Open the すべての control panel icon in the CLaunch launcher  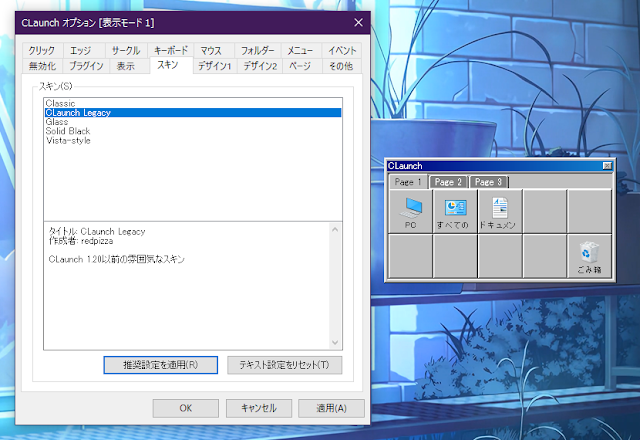click(x=455, y=211)
